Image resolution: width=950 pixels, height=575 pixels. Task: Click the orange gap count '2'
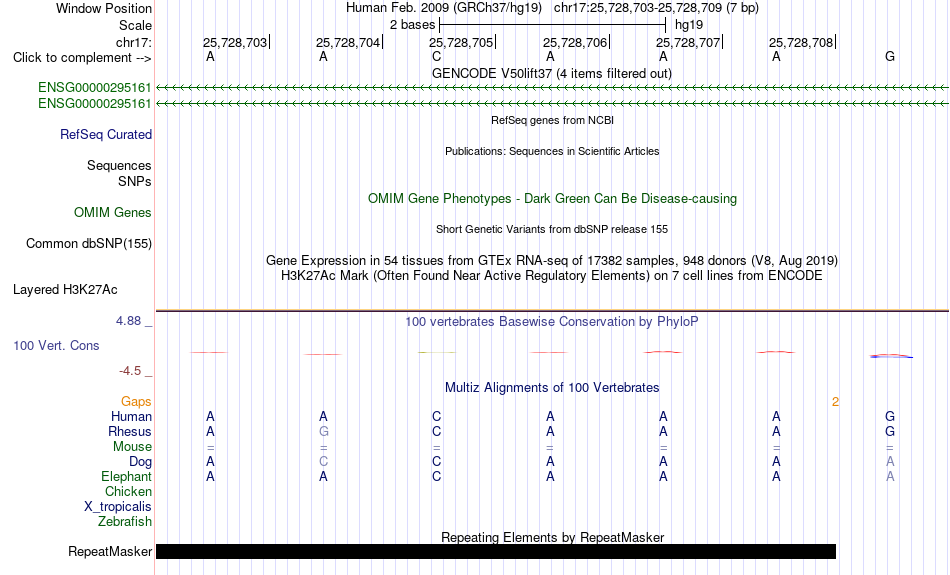835,402
